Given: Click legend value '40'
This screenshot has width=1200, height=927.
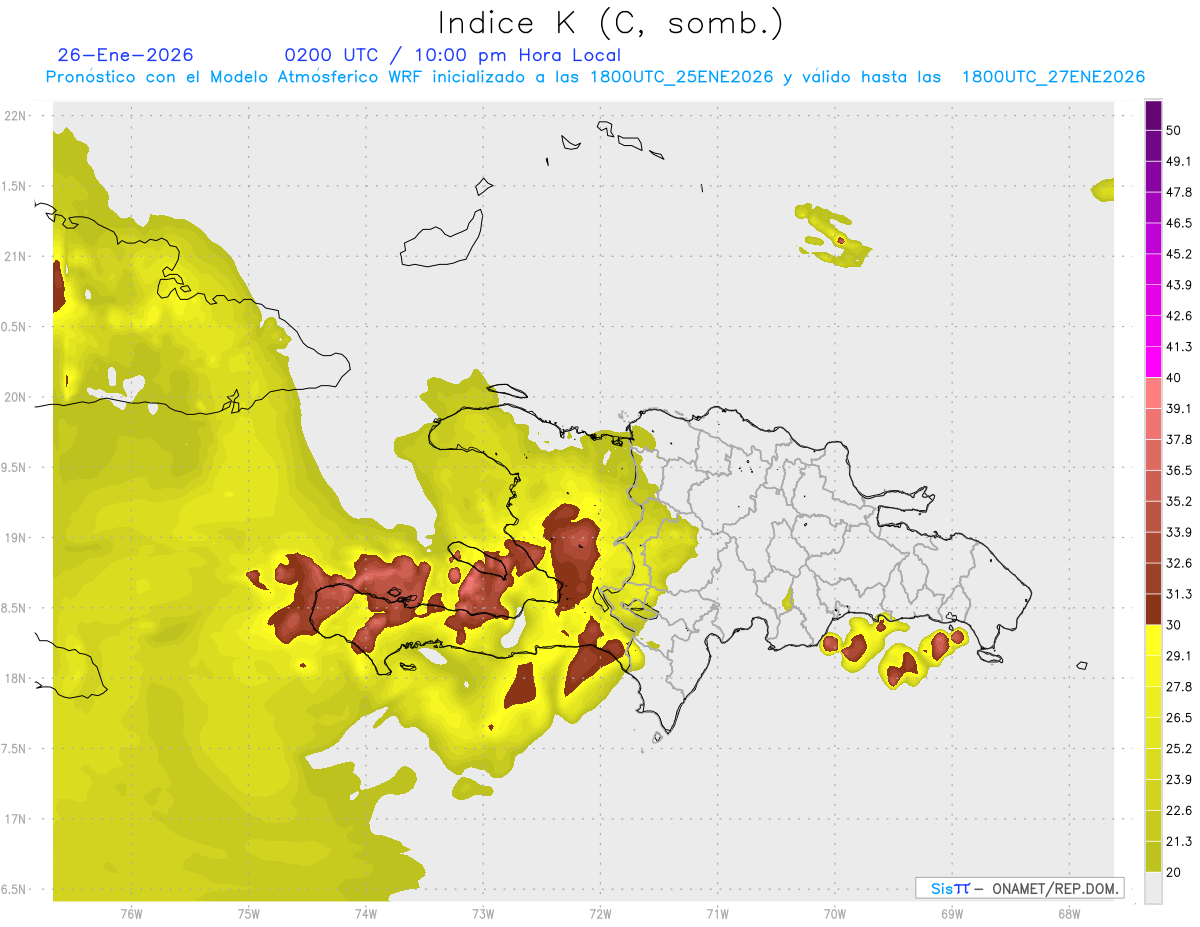Looking at the screenshot, I should (1174, 377).
